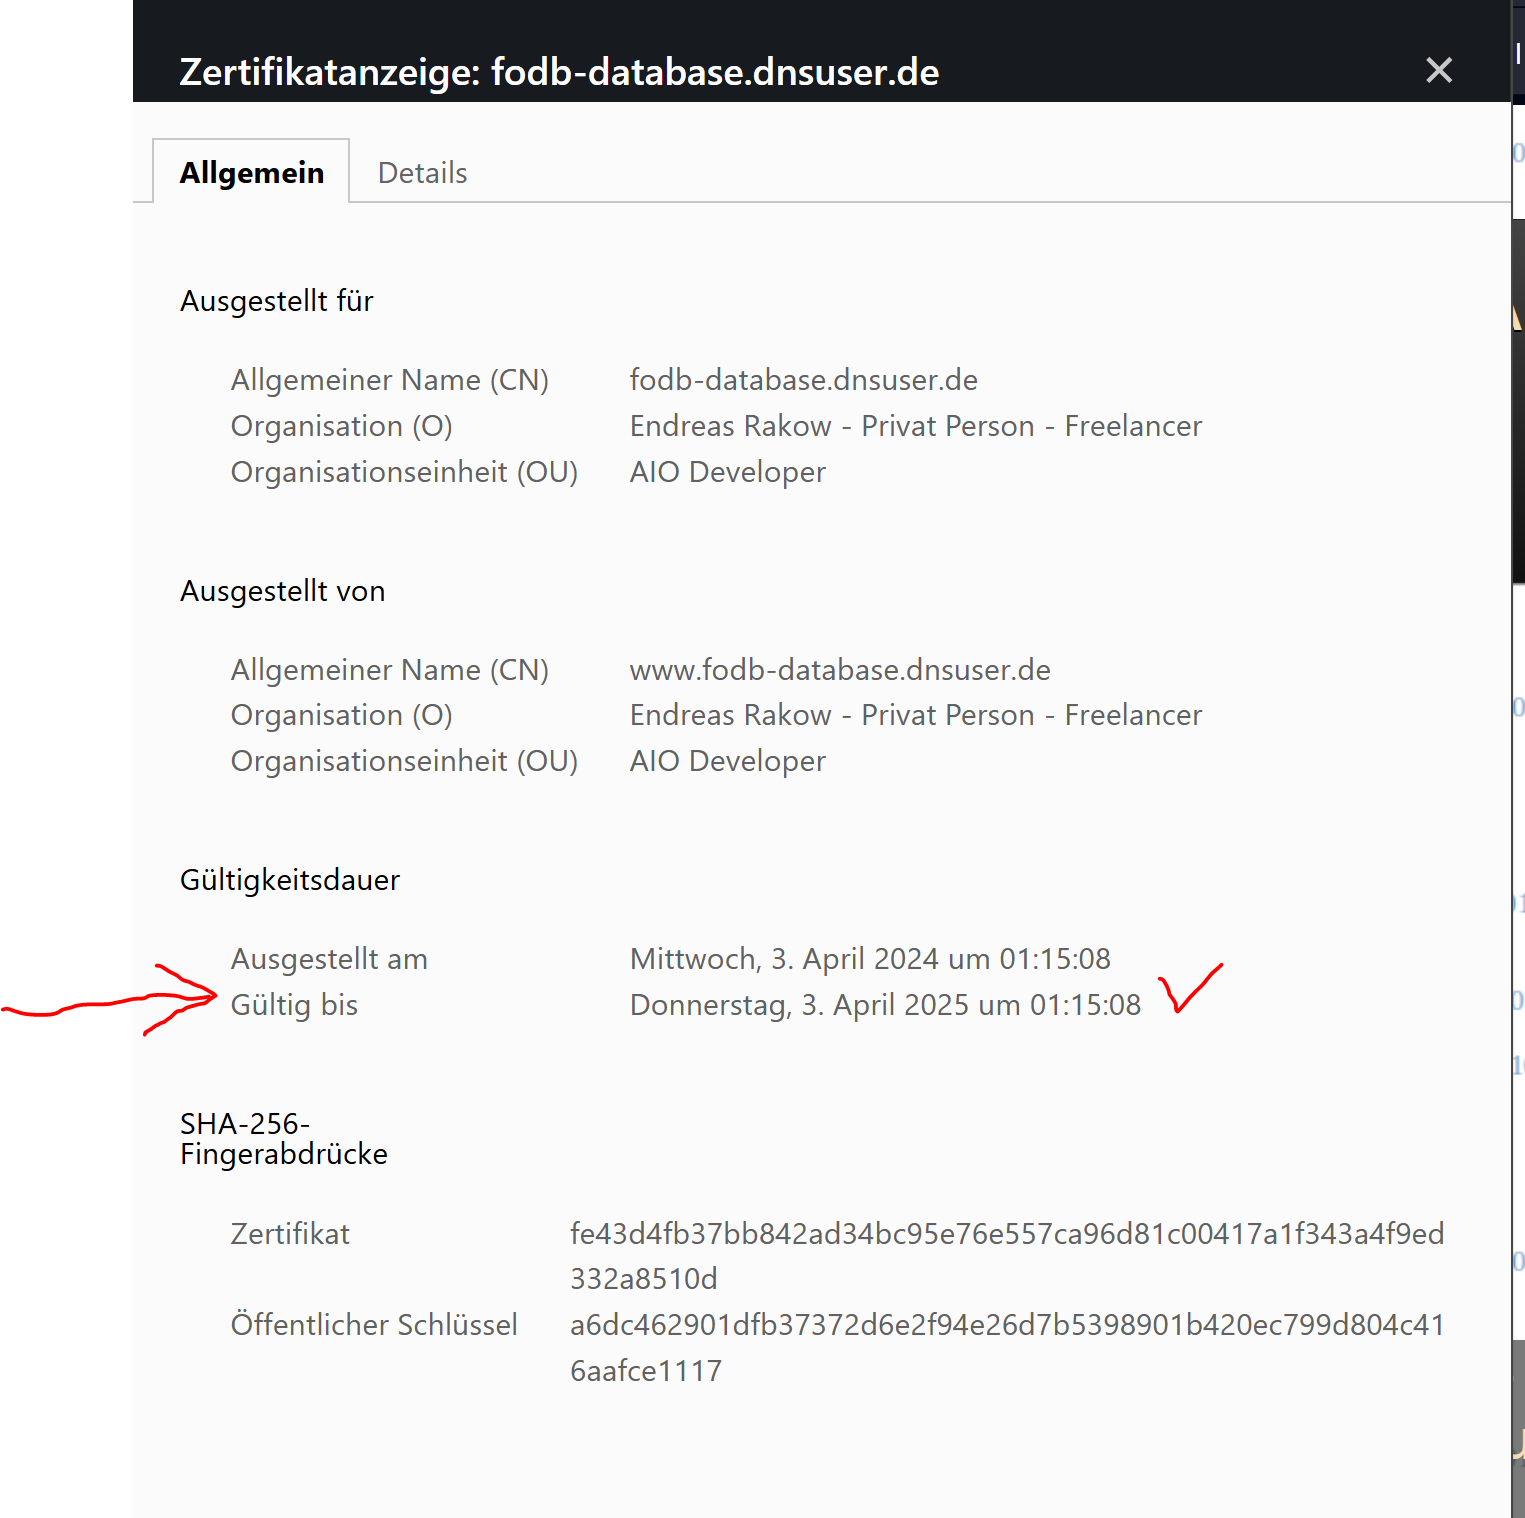The height and width of the screenshot is (1518, 1525).
Task: Click Organisation value under 'Ausgestellt von'
Action: (915, 715)
